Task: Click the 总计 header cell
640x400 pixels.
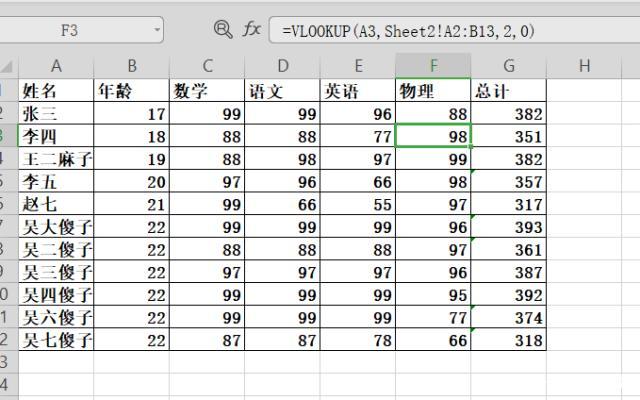Action: 509,90
